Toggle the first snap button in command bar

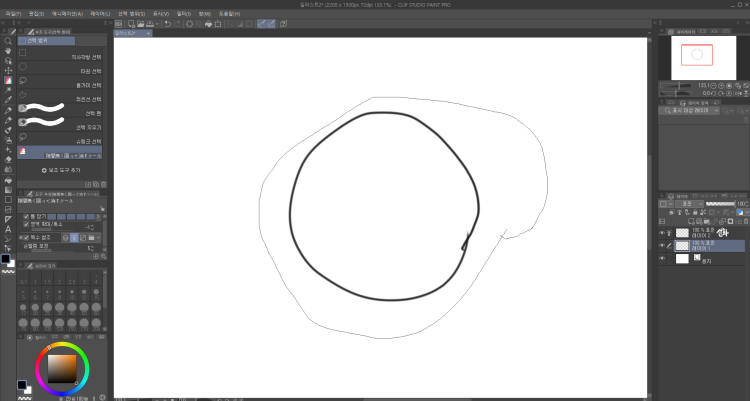[x=261, y=23]
